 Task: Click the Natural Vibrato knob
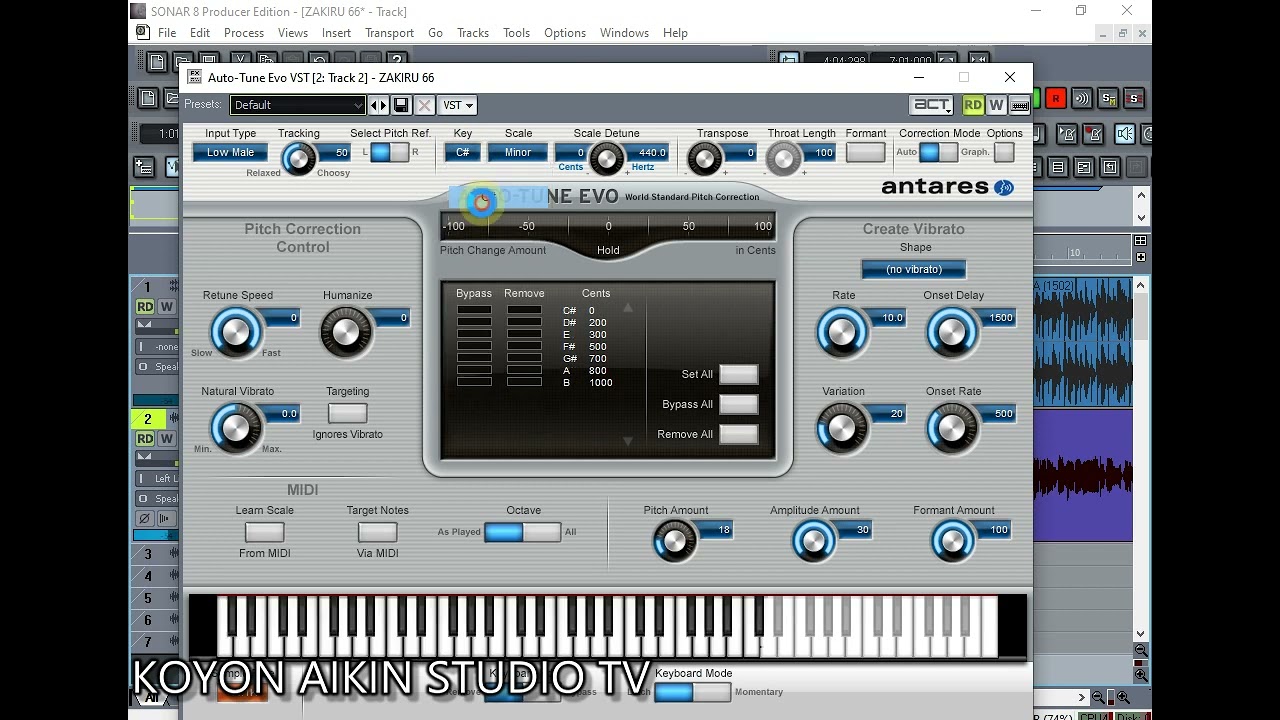click(236, 428)
